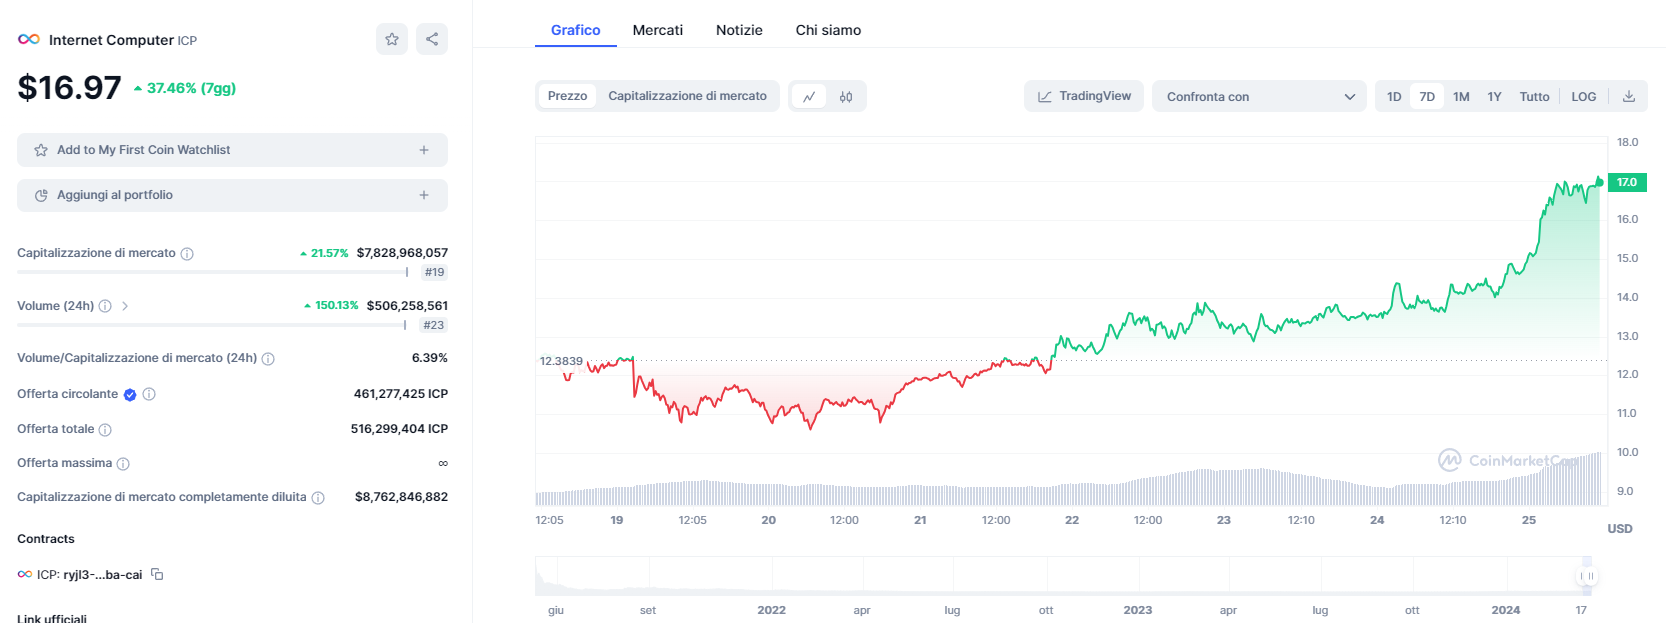1666x623 pixels.
Task: Open the TradingView chart button
Action: coord(1084,96)
